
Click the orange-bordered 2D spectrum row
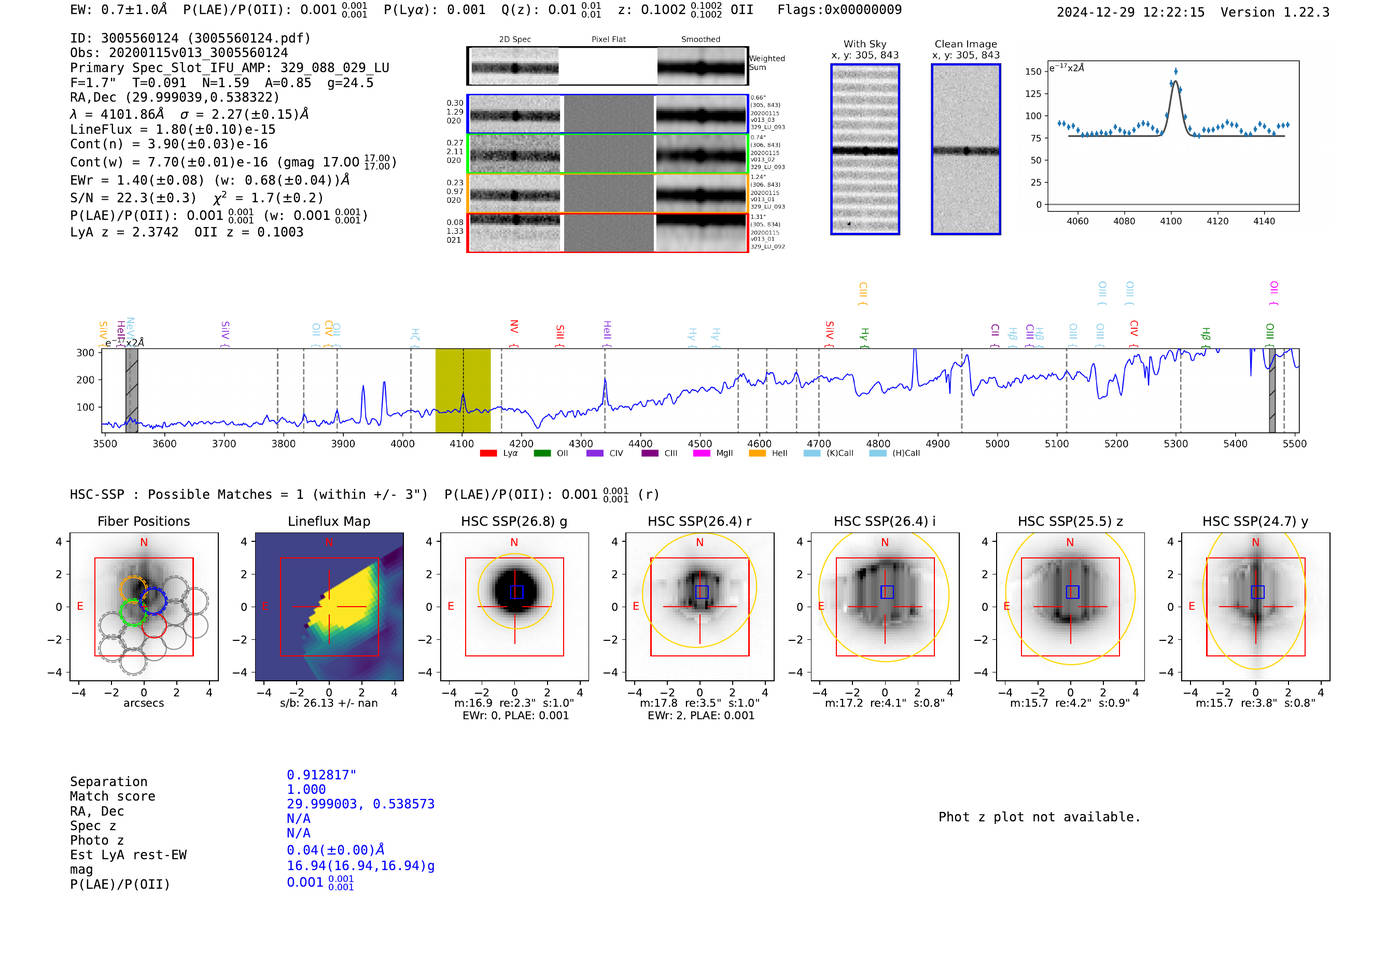click(608, 193)
